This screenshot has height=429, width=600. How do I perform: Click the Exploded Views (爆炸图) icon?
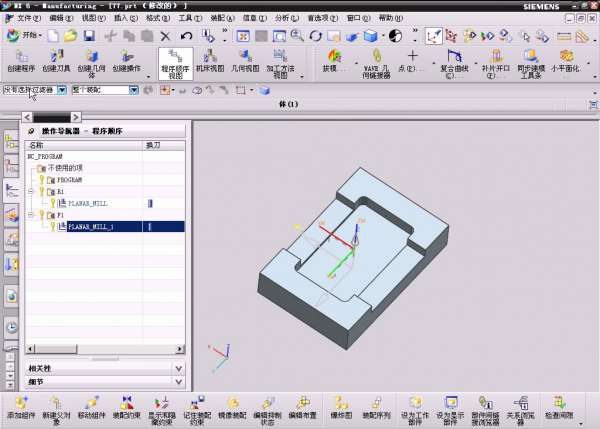coord(341,407)
